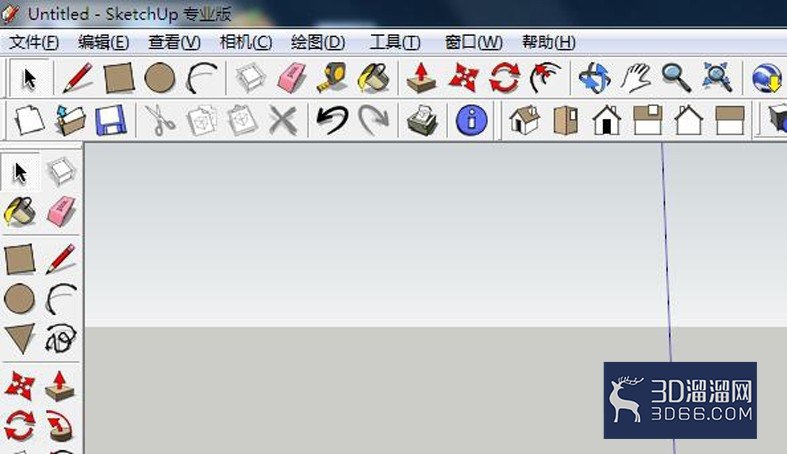This screenshot has width=787, height=454.
Task: Select the Paint Bucket in the horizontal top toolbar
Action: 373,78
